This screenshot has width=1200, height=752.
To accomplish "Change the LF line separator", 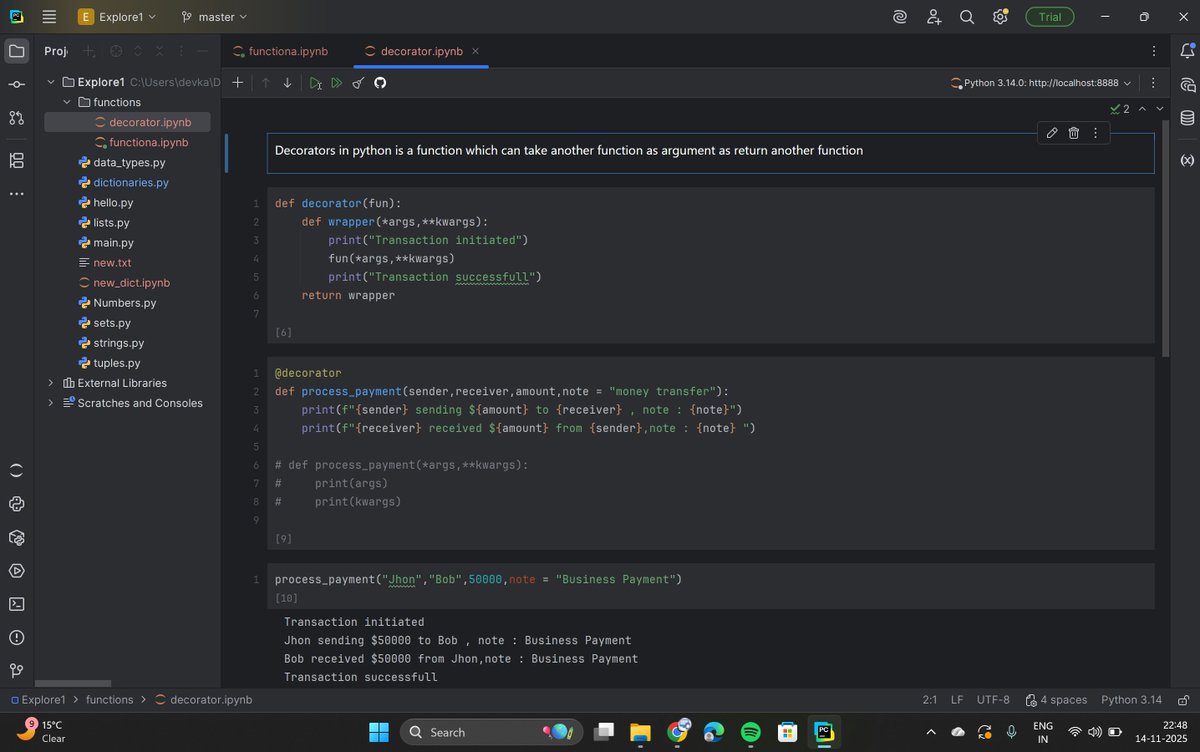I will pyautogui.click(x=957, y=700).
